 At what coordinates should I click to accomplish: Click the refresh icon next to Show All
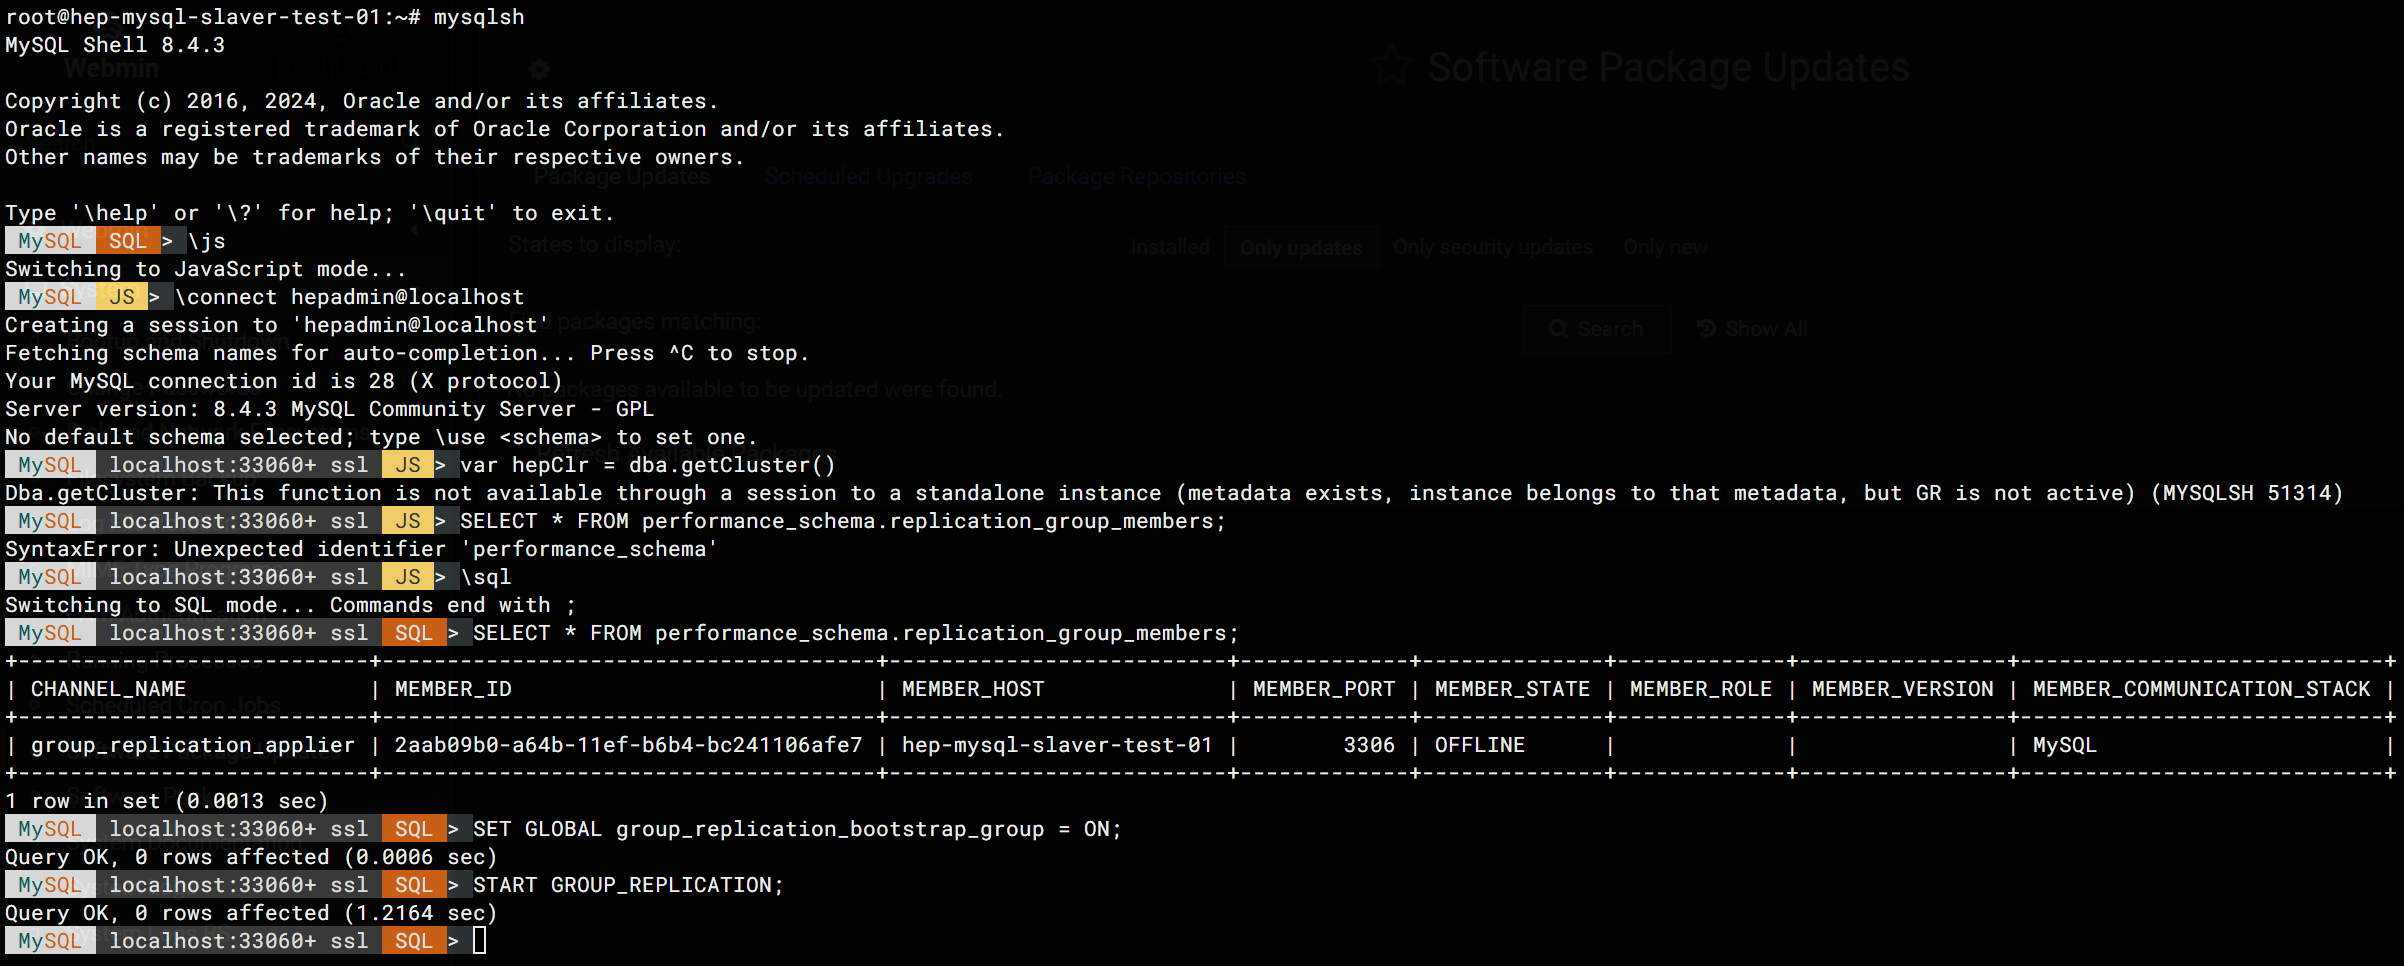pos(1707,329)
